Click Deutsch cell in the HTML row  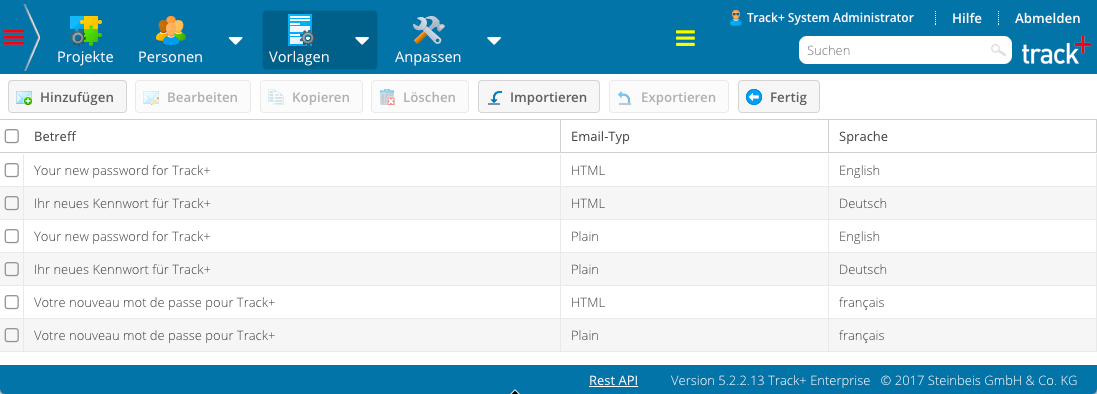pos(863,204)
